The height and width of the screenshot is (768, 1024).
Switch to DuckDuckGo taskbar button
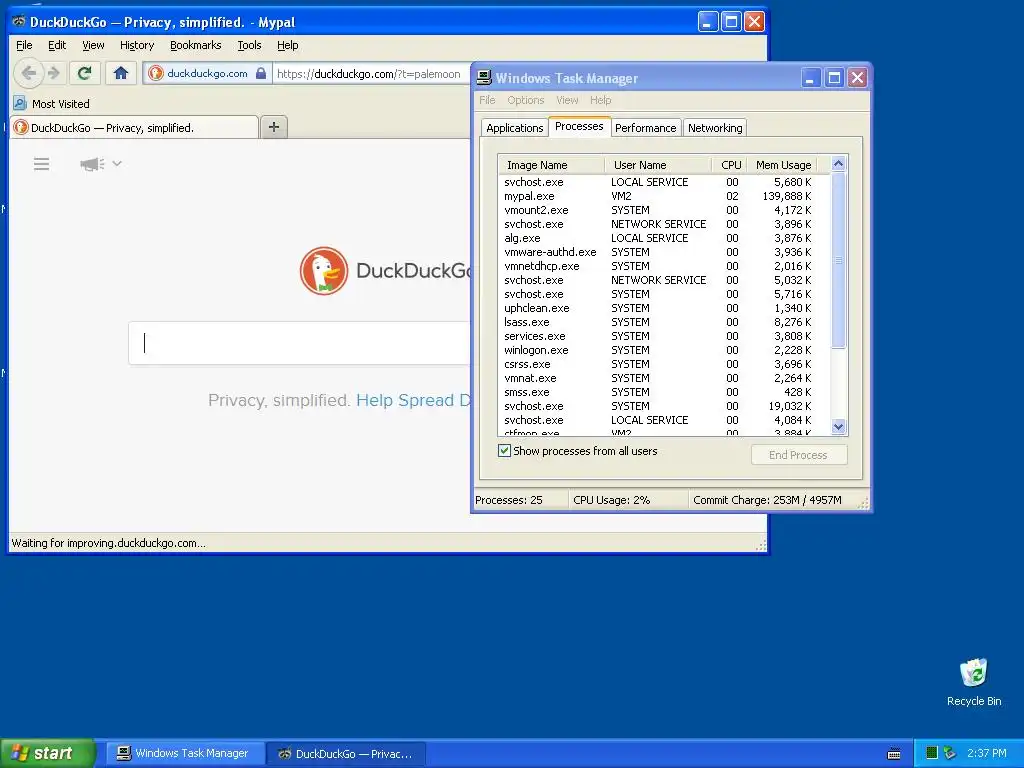click(347, 754)
